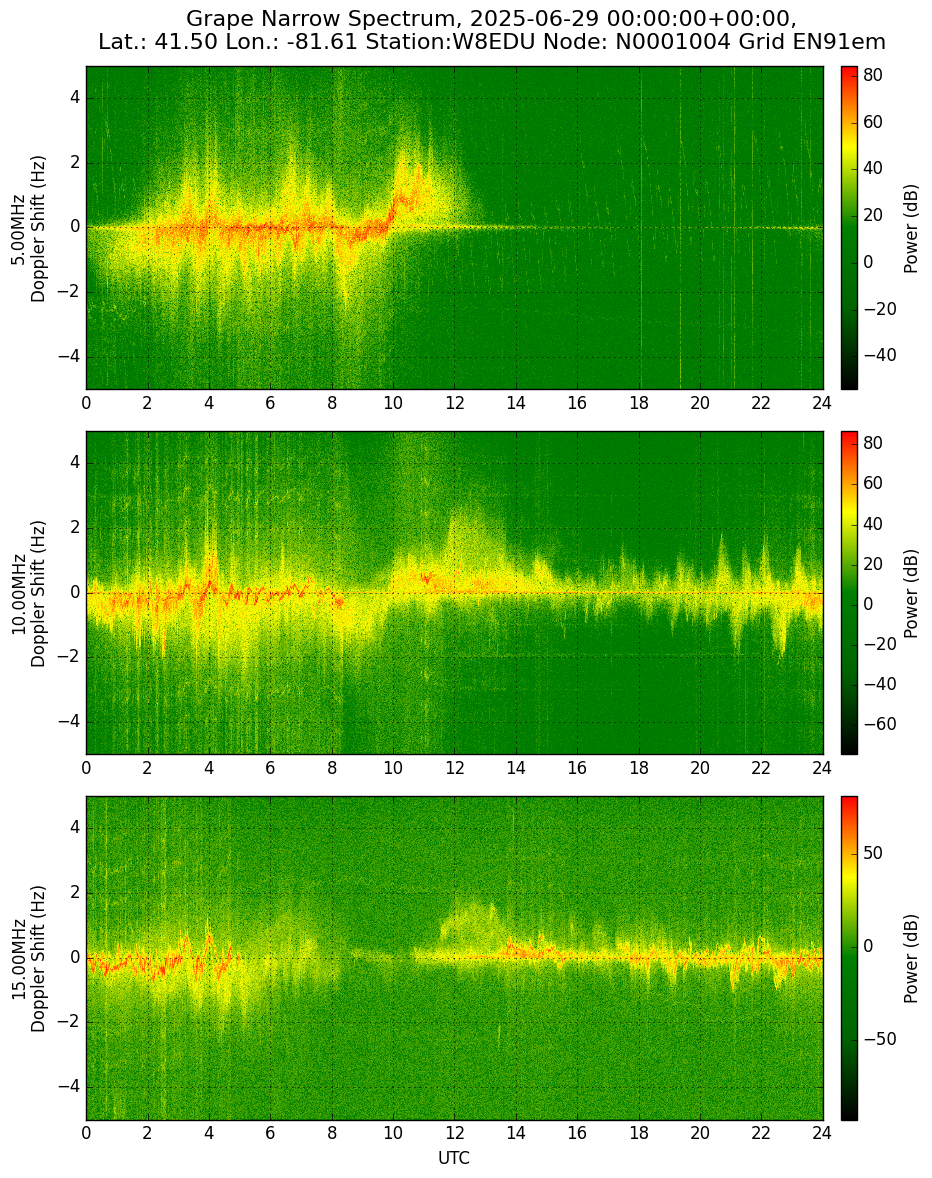Image resolution: width=932 pixels, height=1178 pixels.
Task: Select the 15.00MHz Doppler Shift axis label
Action: coord(27,959)
